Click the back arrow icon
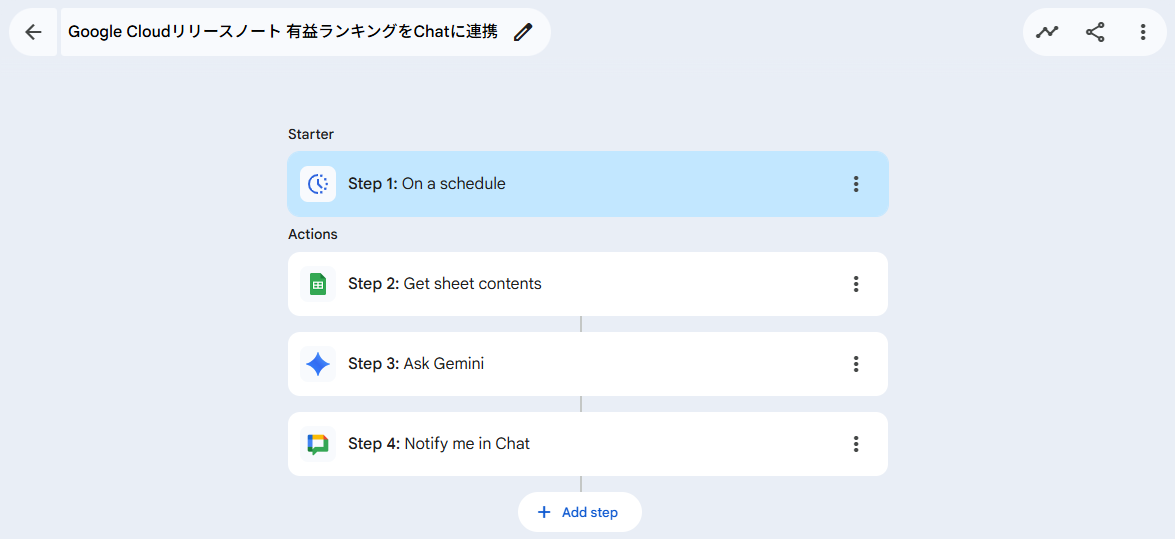Screen dimensions: 1175x539 coord(33,32)
